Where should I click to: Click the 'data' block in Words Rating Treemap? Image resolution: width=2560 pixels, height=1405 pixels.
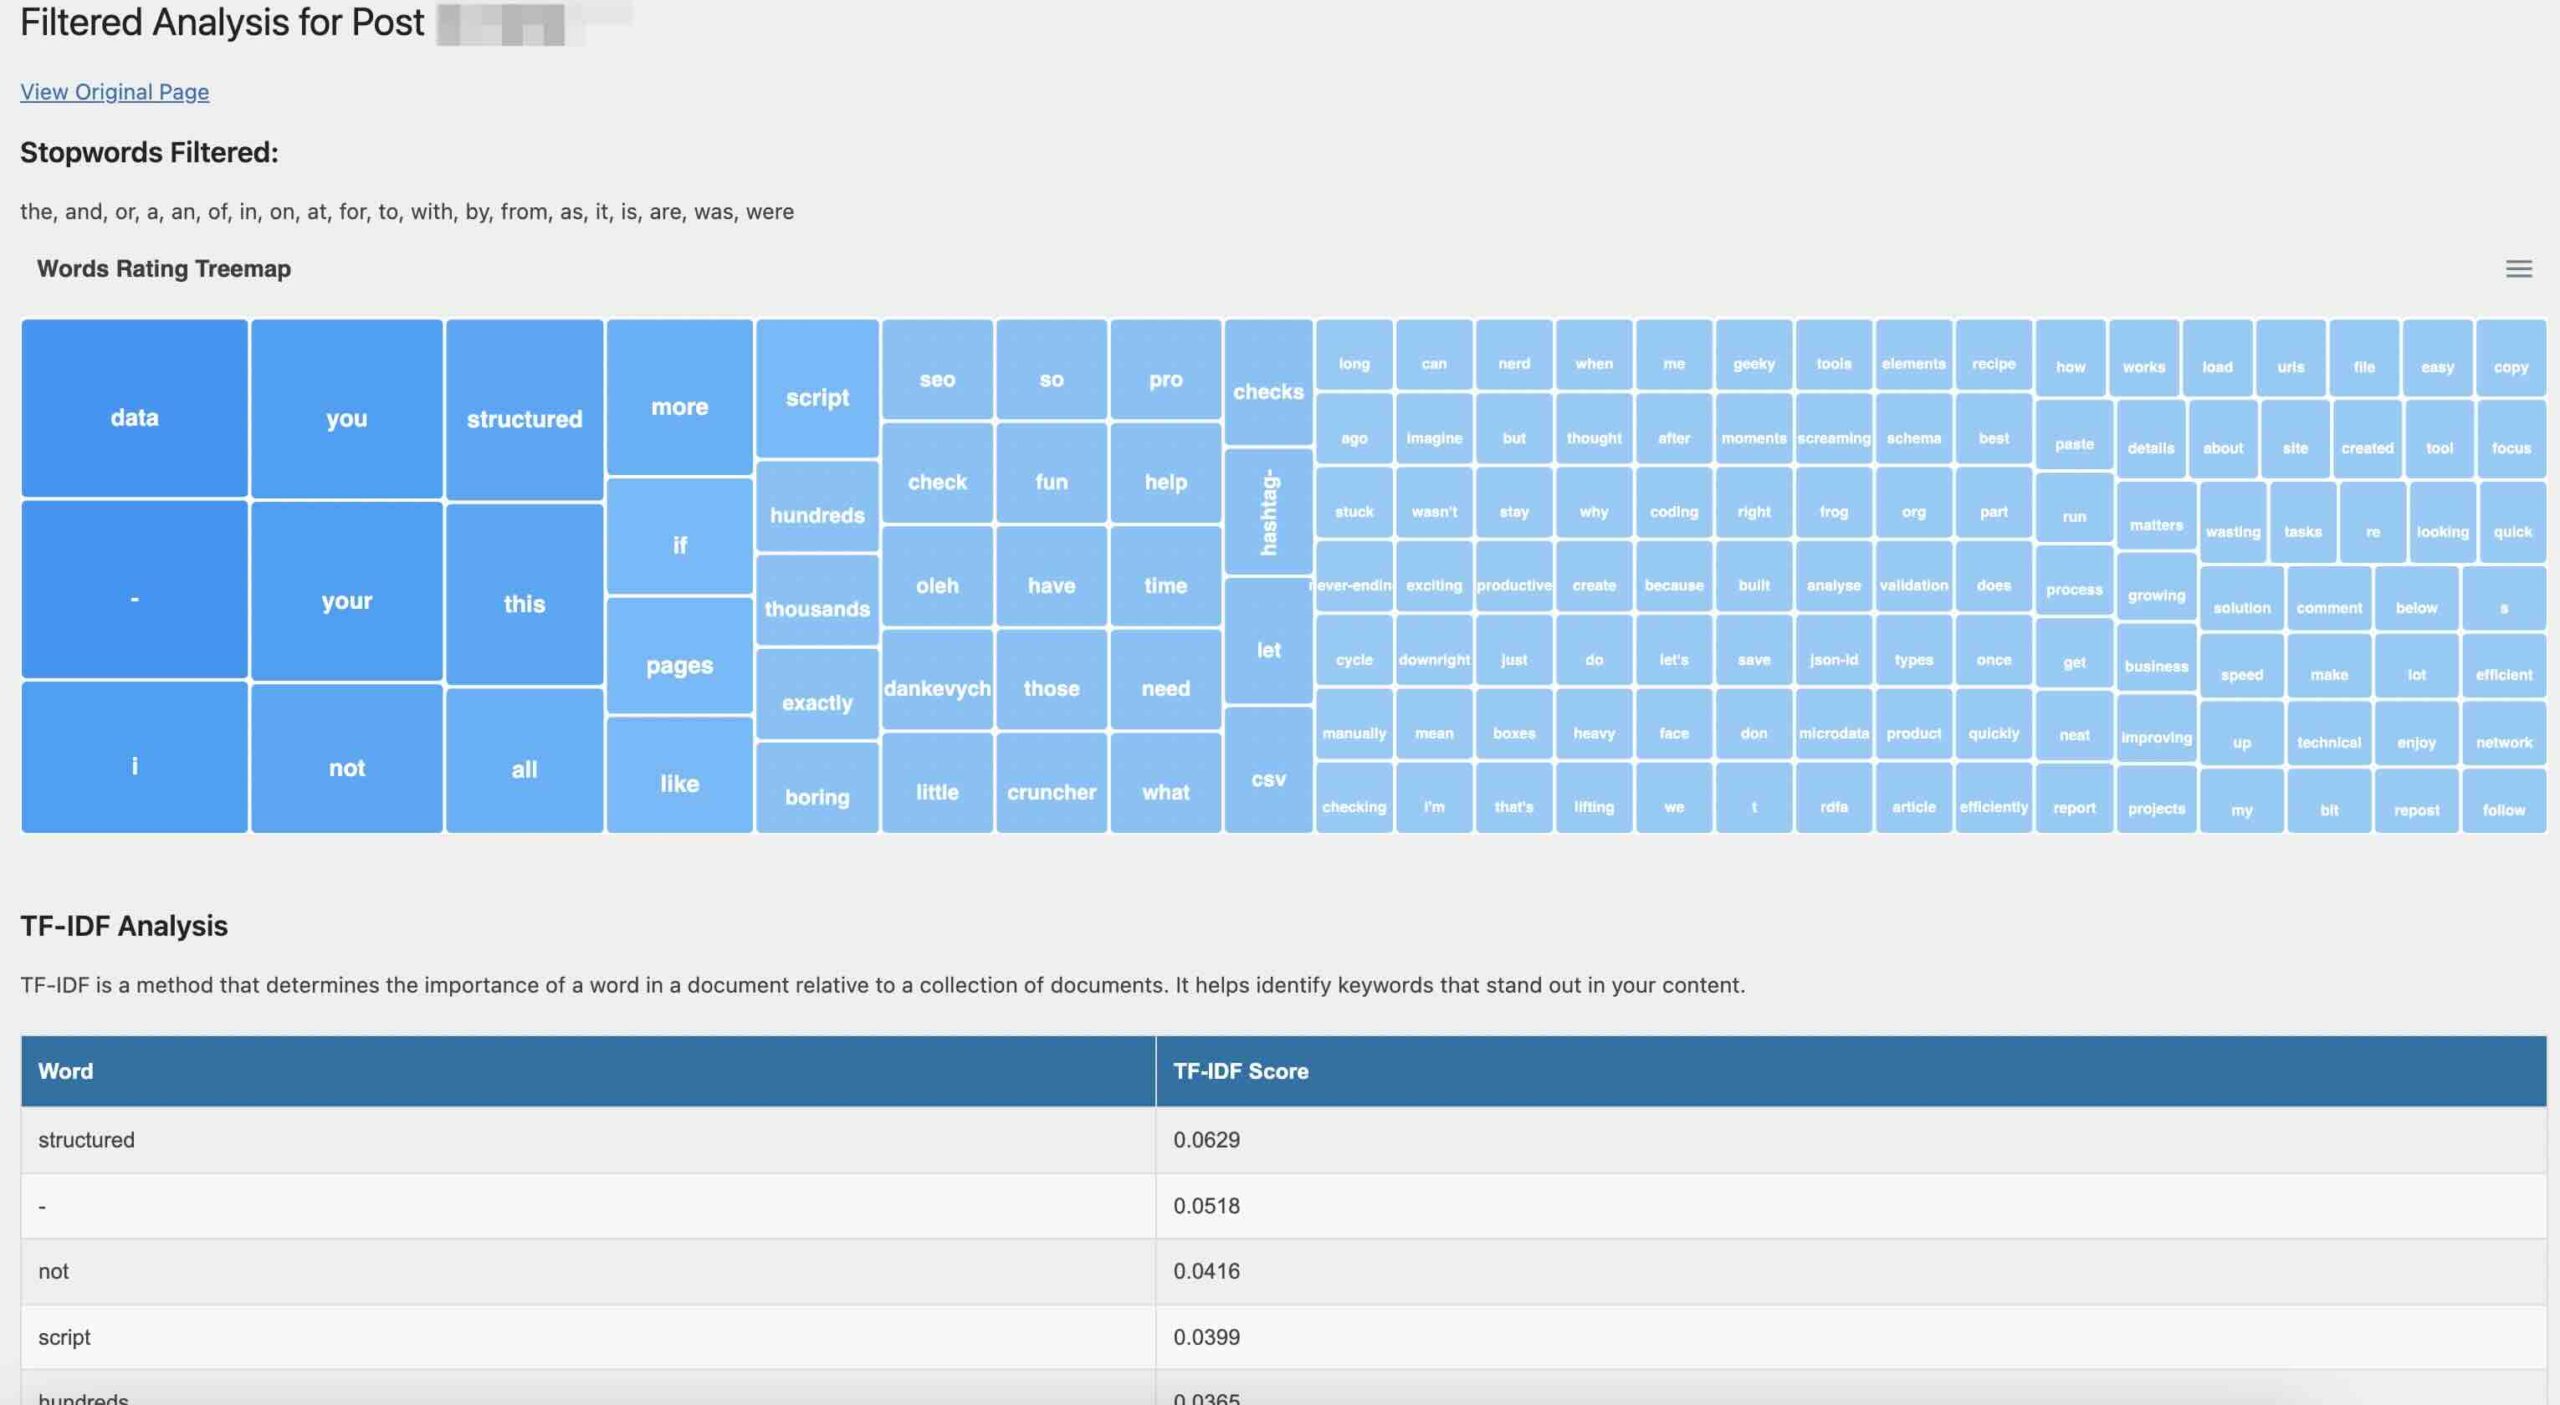[133, 415]
